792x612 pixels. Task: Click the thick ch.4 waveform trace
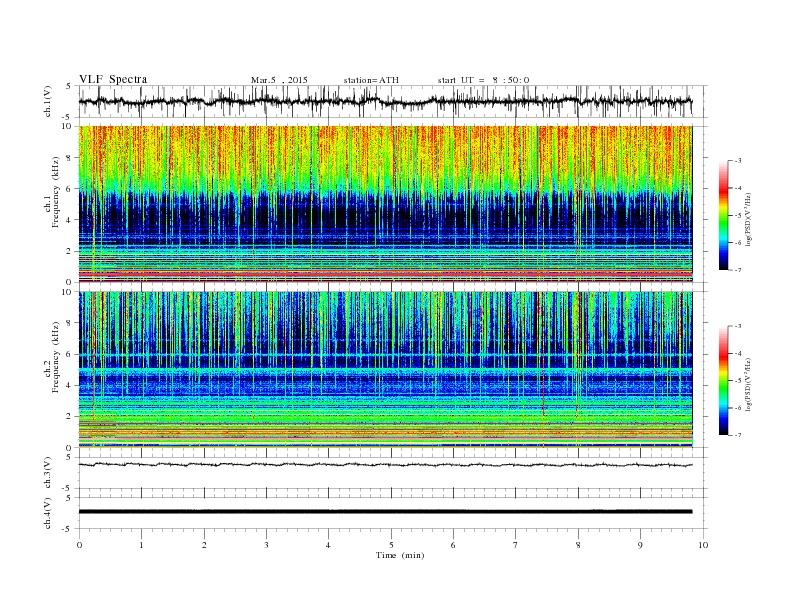[385, 512]
